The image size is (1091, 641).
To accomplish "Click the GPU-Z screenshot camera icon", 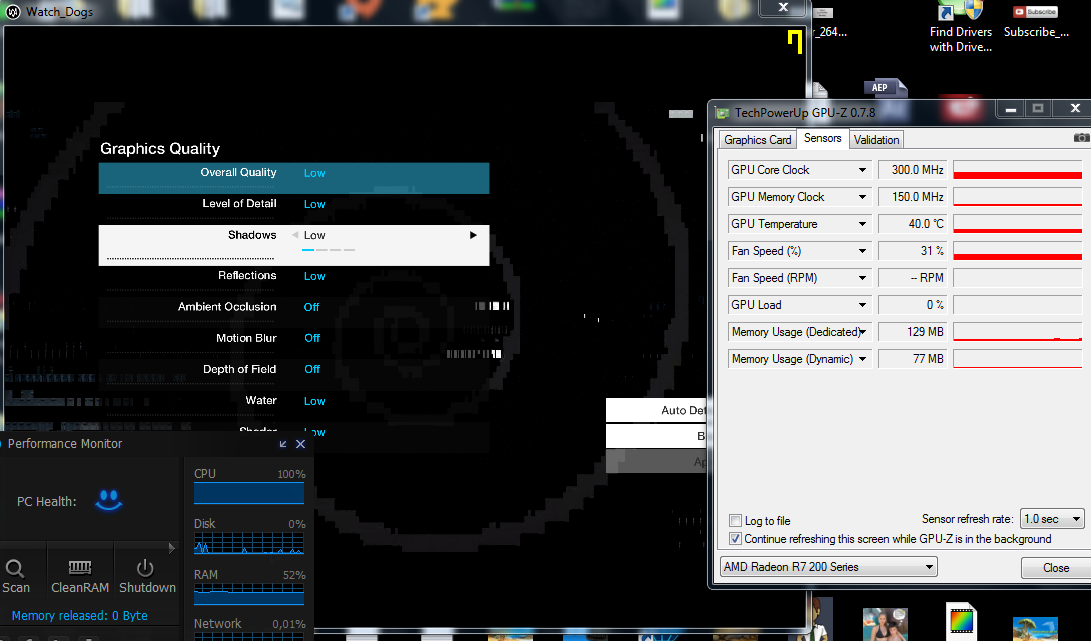I will 1081,138.
